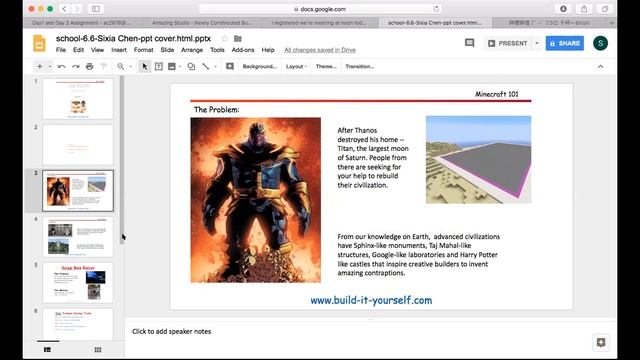The width and height of the screenshot is (640, 360).
Task: Open the account avatar labeled S
Action: pyautogui.click(x=600, y=43)
